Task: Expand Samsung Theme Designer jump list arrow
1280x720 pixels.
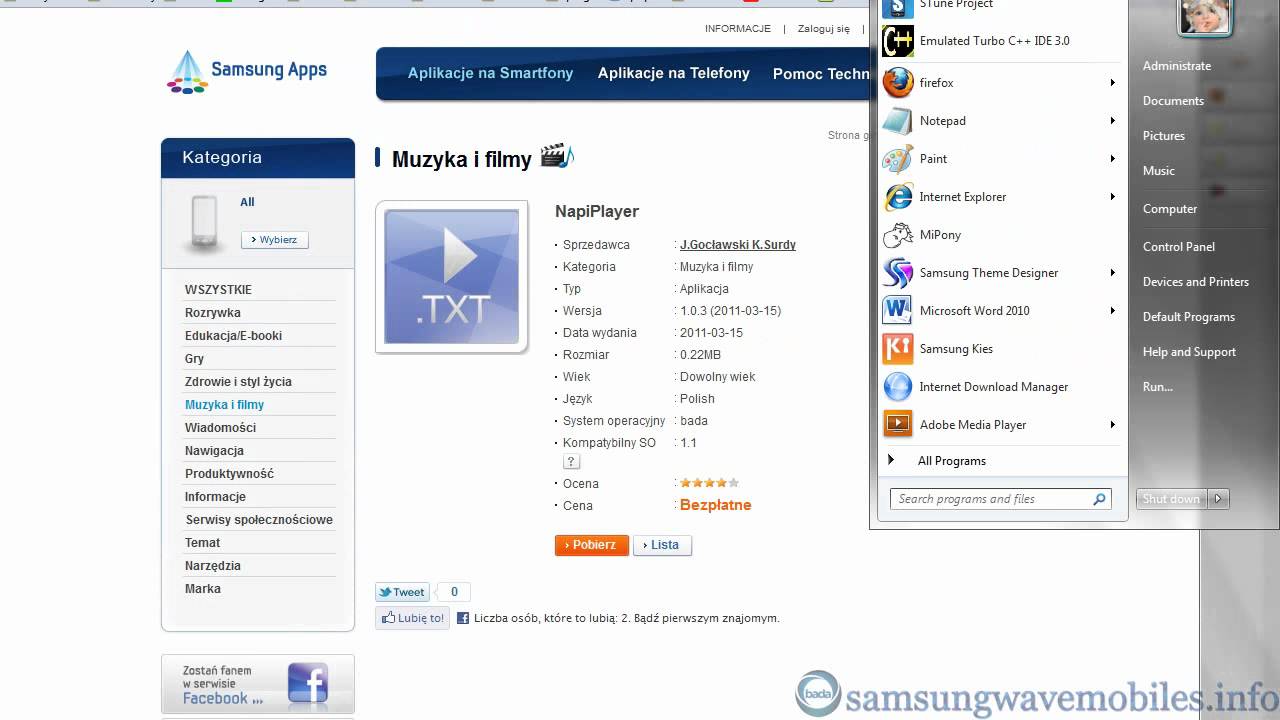Action: pyautogui.click(x=1112, y=273)
